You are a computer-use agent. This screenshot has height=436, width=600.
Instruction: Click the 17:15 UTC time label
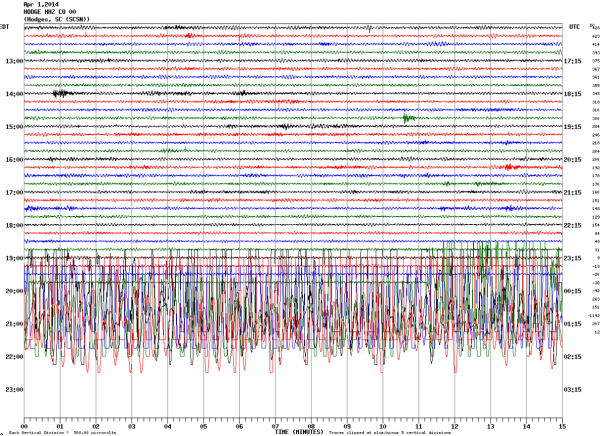[x=575, y=62]
